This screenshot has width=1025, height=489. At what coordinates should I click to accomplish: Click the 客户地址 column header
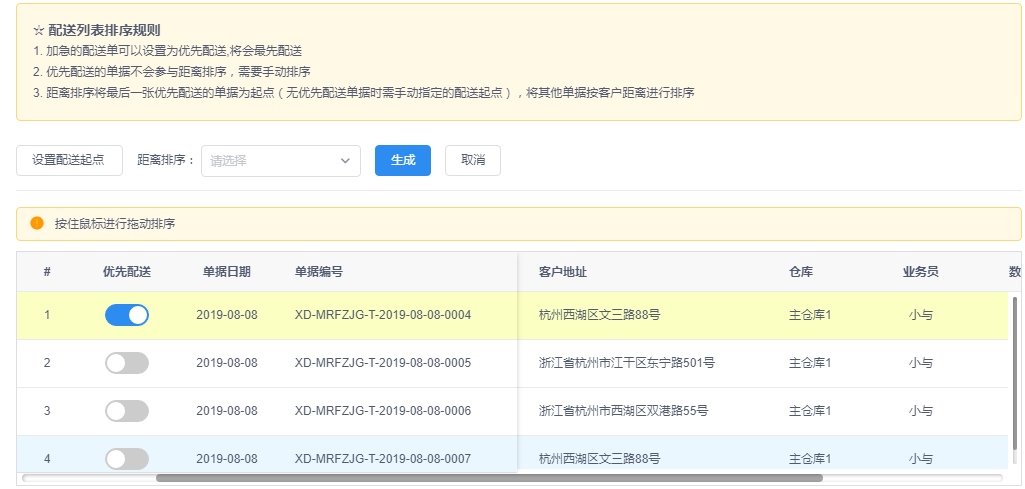(x=563, y=272)
